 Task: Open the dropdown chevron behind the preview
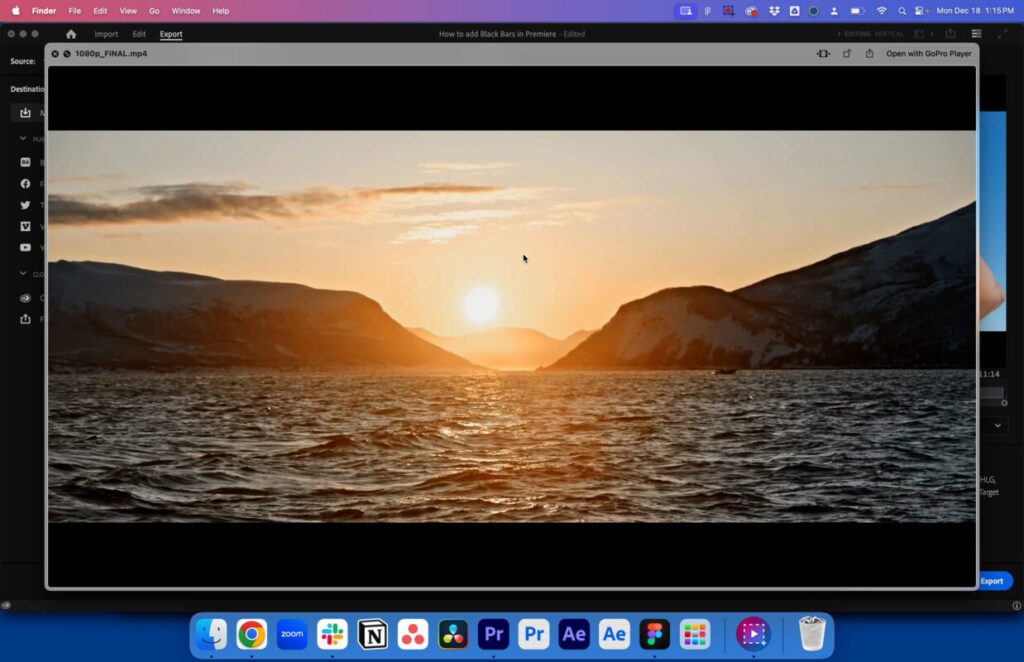pyautogui.click(x=997, y=425)
